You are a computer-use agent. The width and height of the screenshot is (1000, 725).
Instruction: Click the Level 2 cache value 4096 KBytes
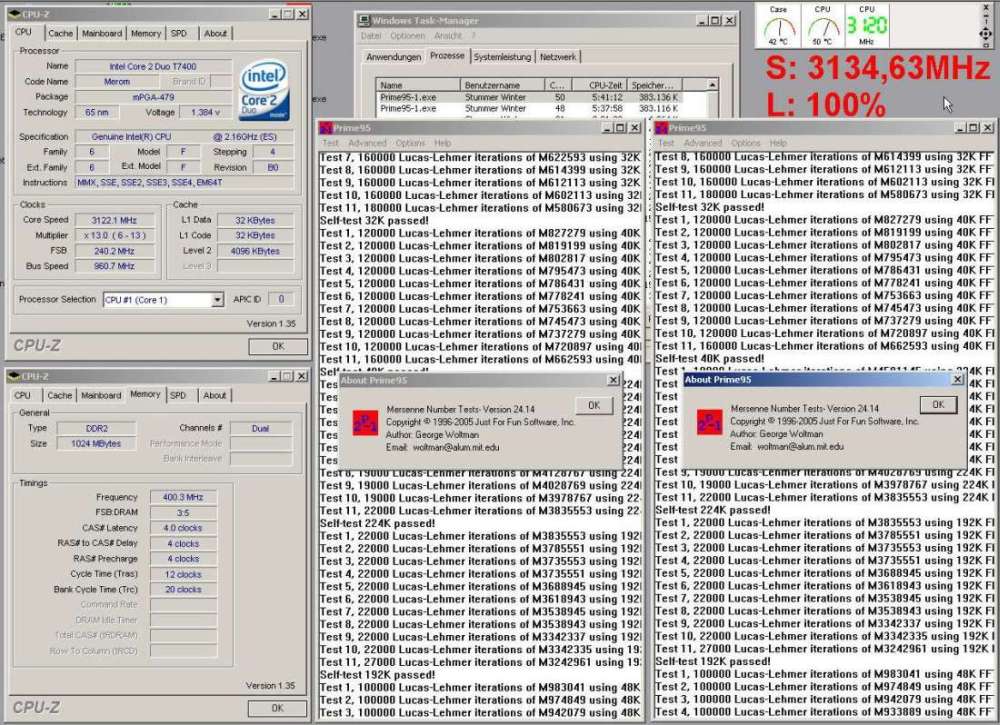(255, 251)
